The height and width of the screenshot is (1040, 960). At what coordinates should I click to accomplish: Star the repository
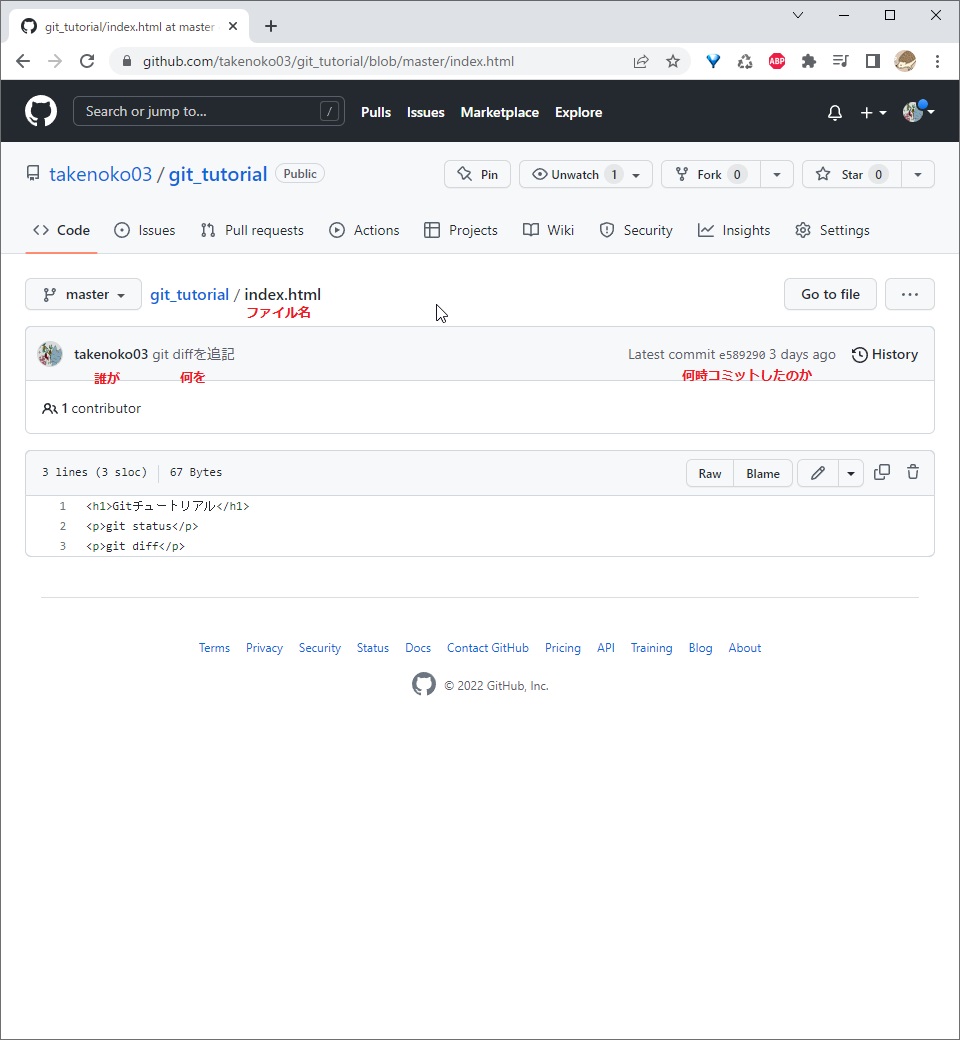point(852,174)
